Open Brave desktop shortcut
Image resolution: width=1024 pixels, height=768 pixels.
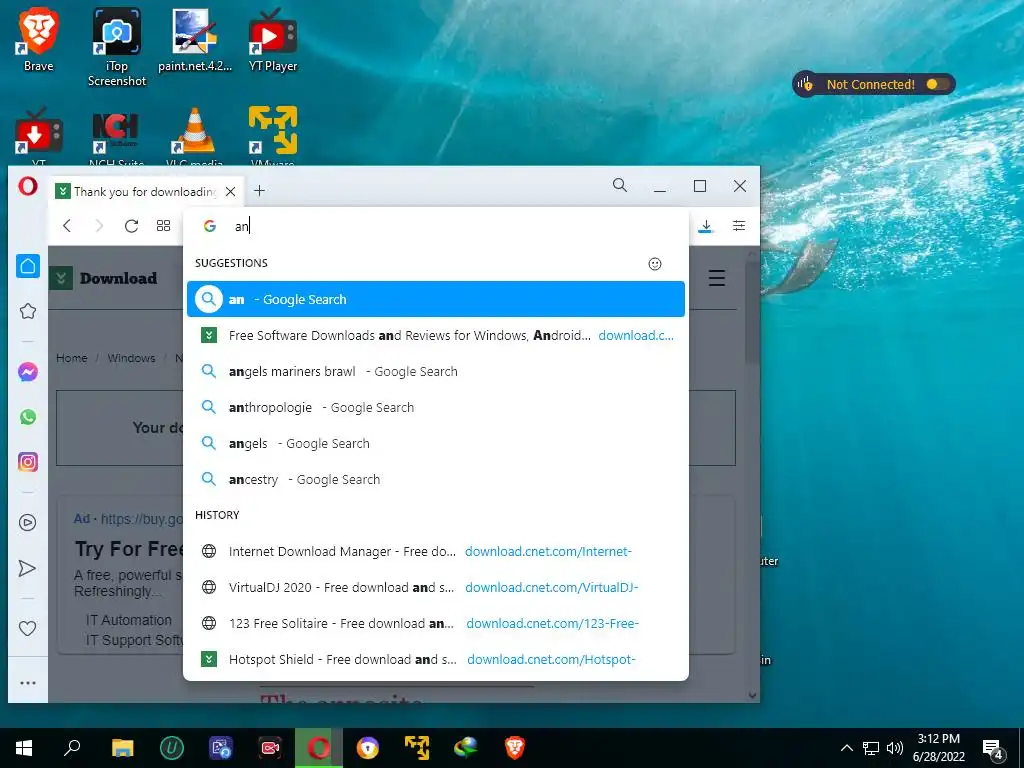[39, 39]
